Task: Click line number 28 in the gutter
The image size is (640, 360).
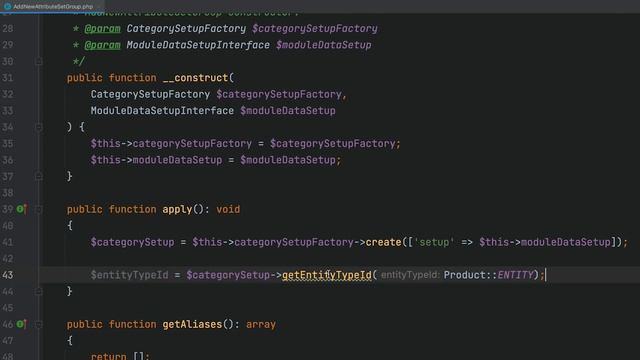Action: [8, 29]
